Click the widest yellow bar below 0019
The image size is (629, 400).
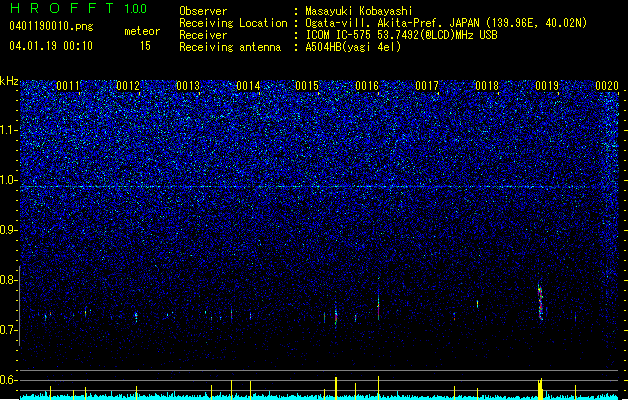click(540, 389)
